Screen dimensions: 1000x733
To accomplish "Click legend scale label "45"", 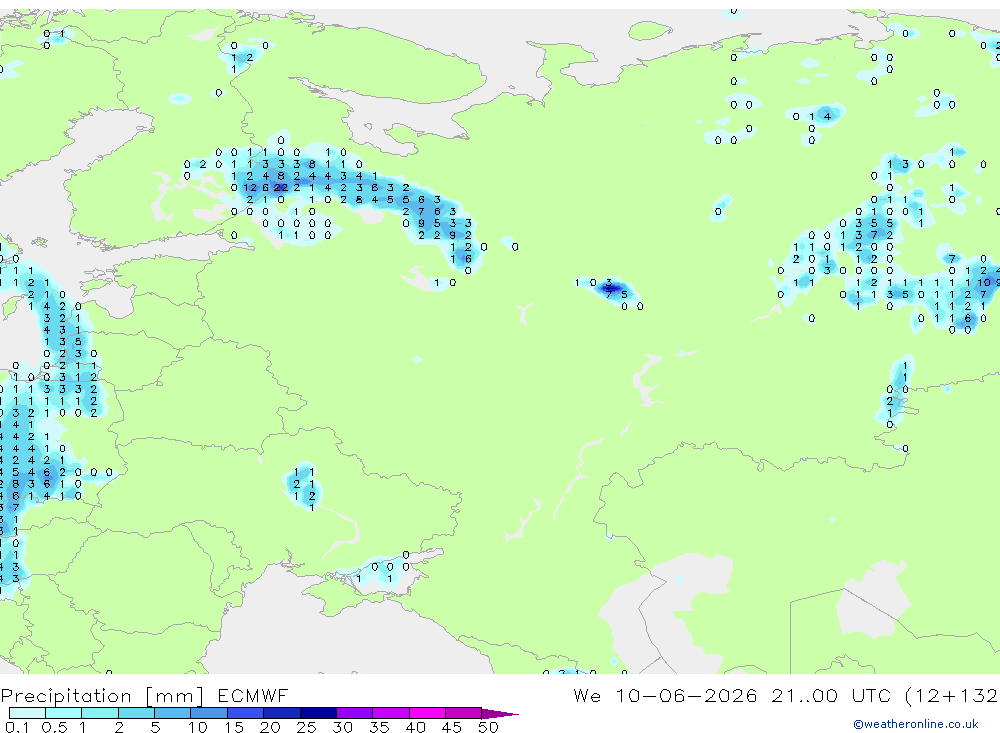I will point(452,727).
